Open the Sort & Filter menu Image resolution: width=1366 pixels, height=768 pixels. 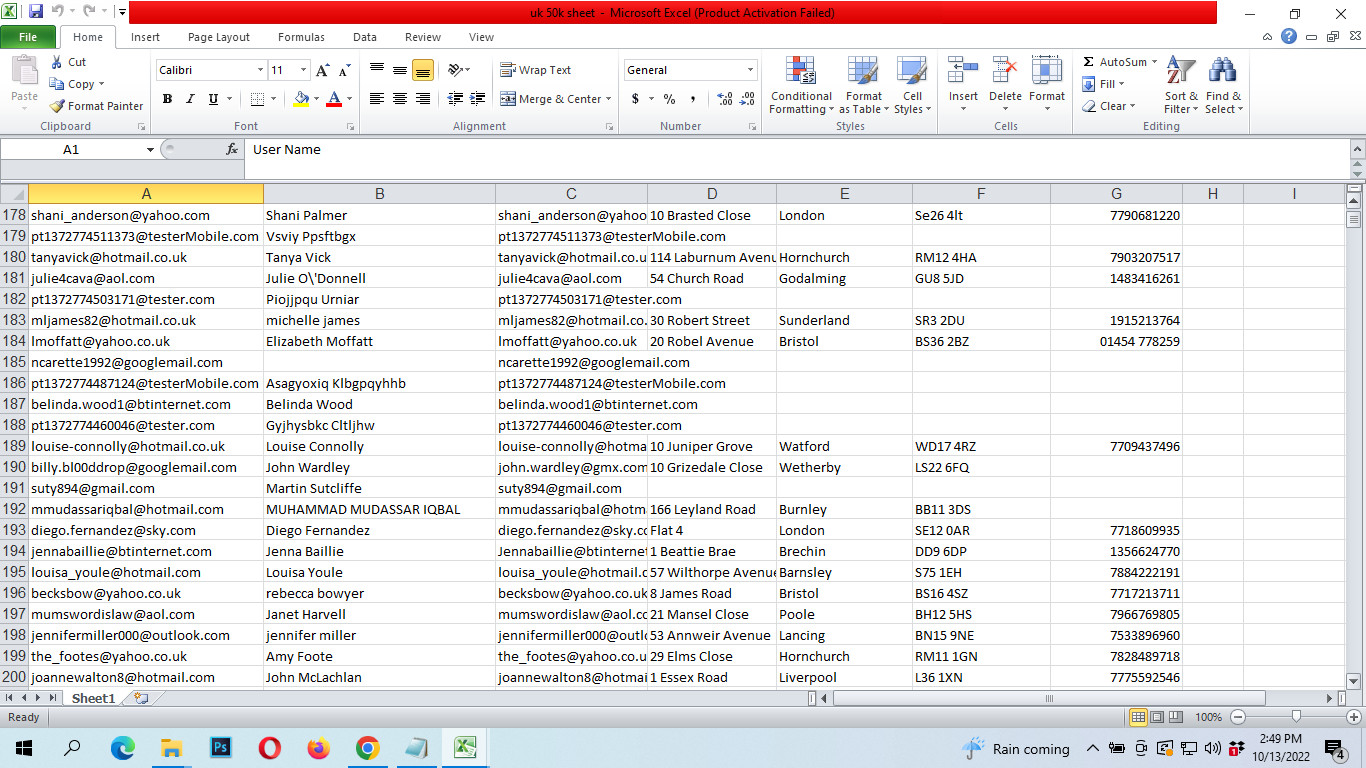pos(1181,86)
